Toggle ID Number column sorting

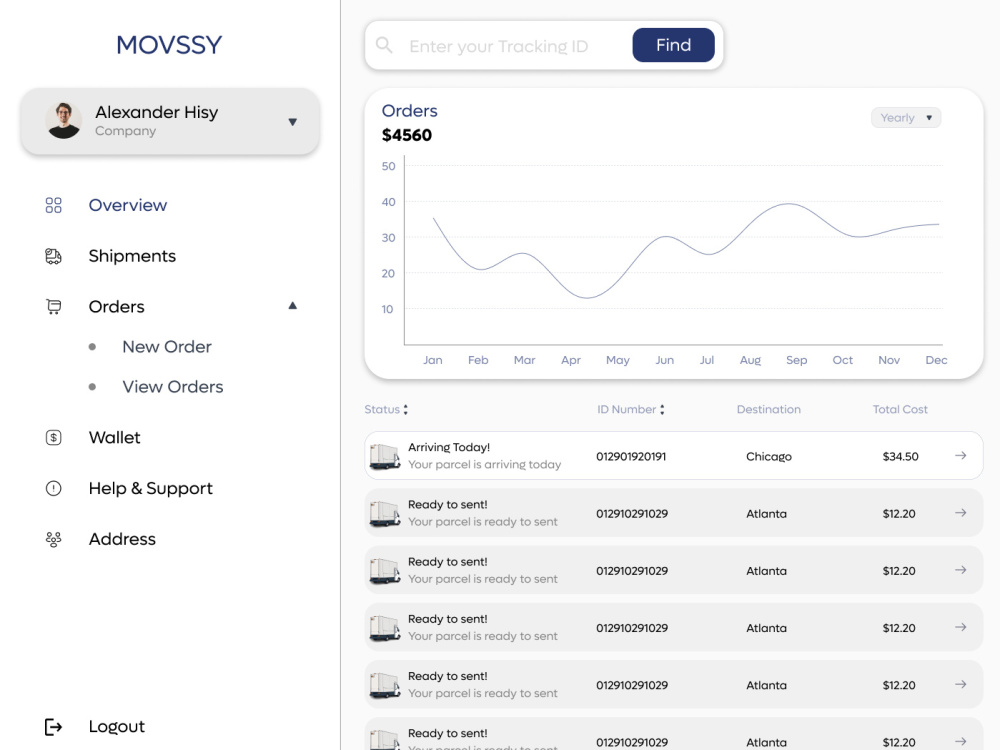(x=660, y=409)
